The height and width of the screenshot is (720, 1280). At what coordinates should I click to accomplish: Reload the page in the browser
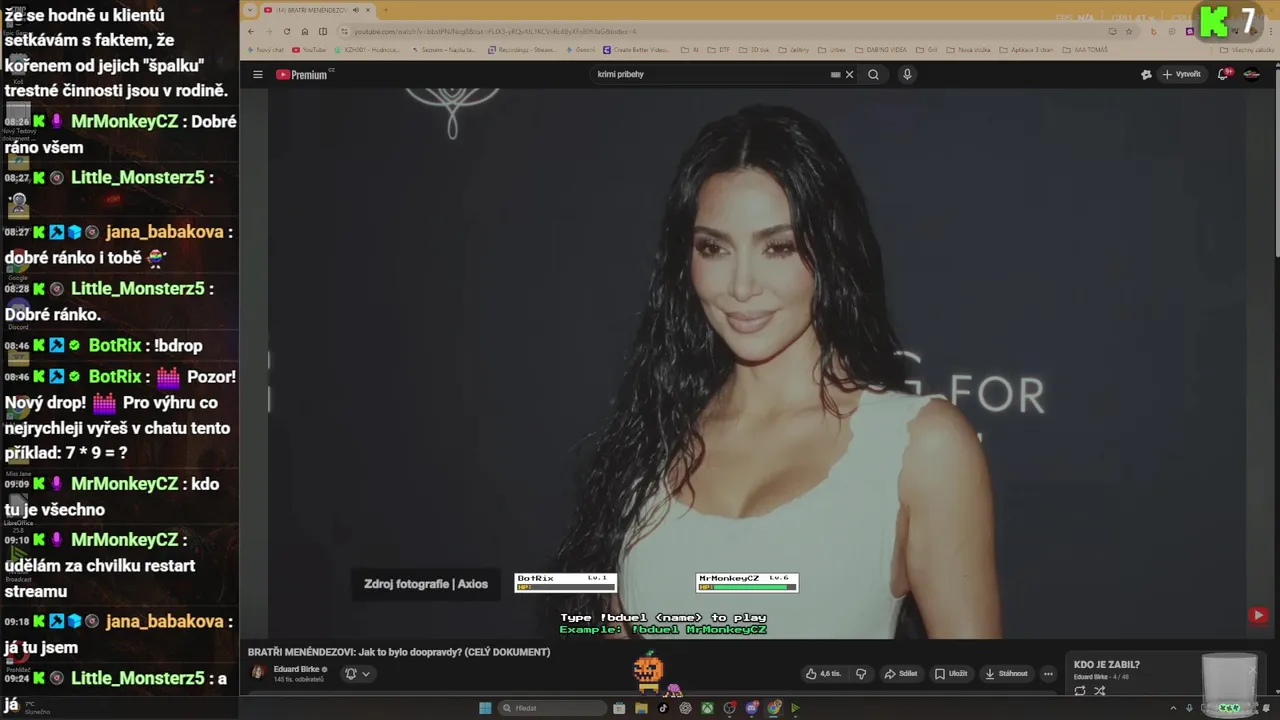(x=287, y=31)
